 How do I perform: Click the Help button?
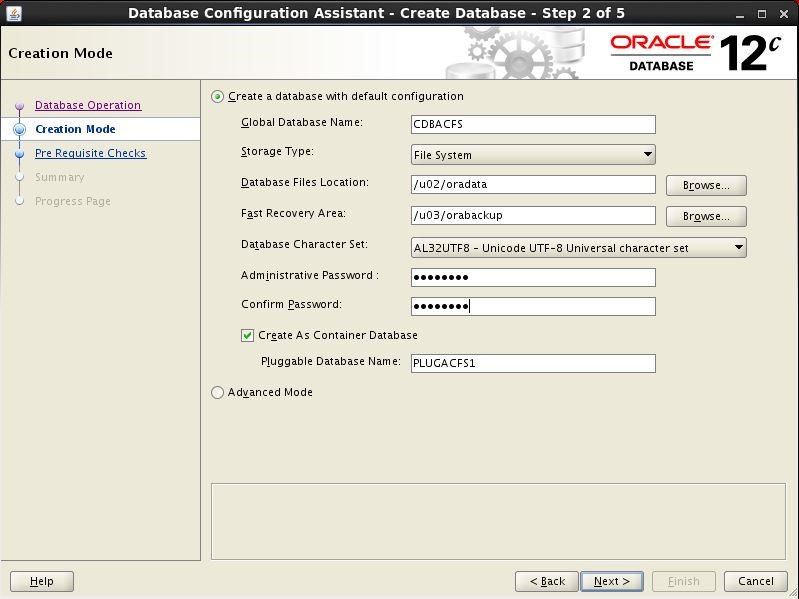(42, 581)
